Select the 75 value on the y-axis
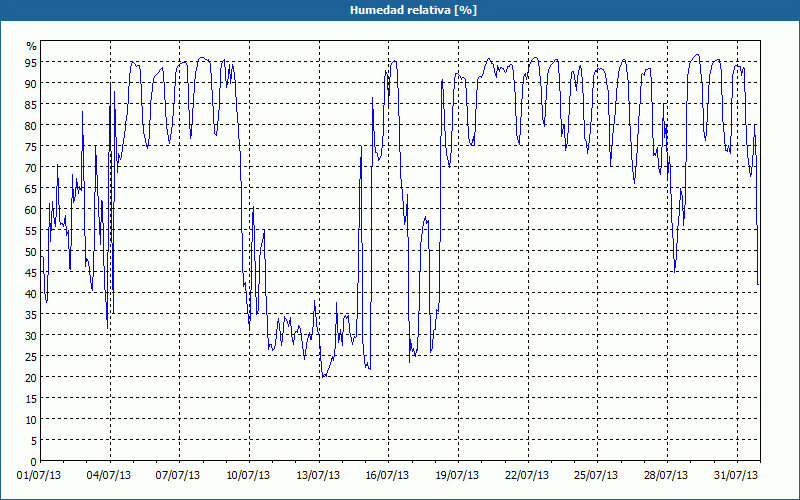 pyautogui.click(x=31, y=146)
